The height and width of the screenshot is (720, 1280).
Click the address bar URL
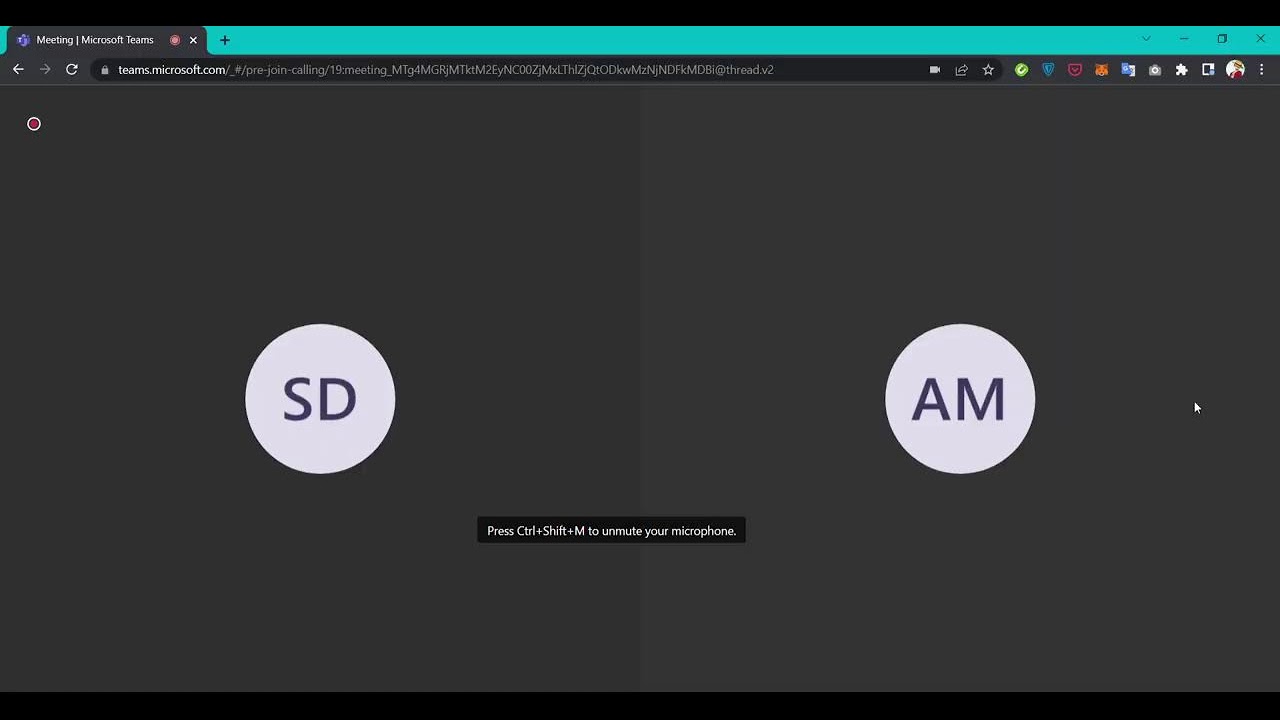point(445,70)
